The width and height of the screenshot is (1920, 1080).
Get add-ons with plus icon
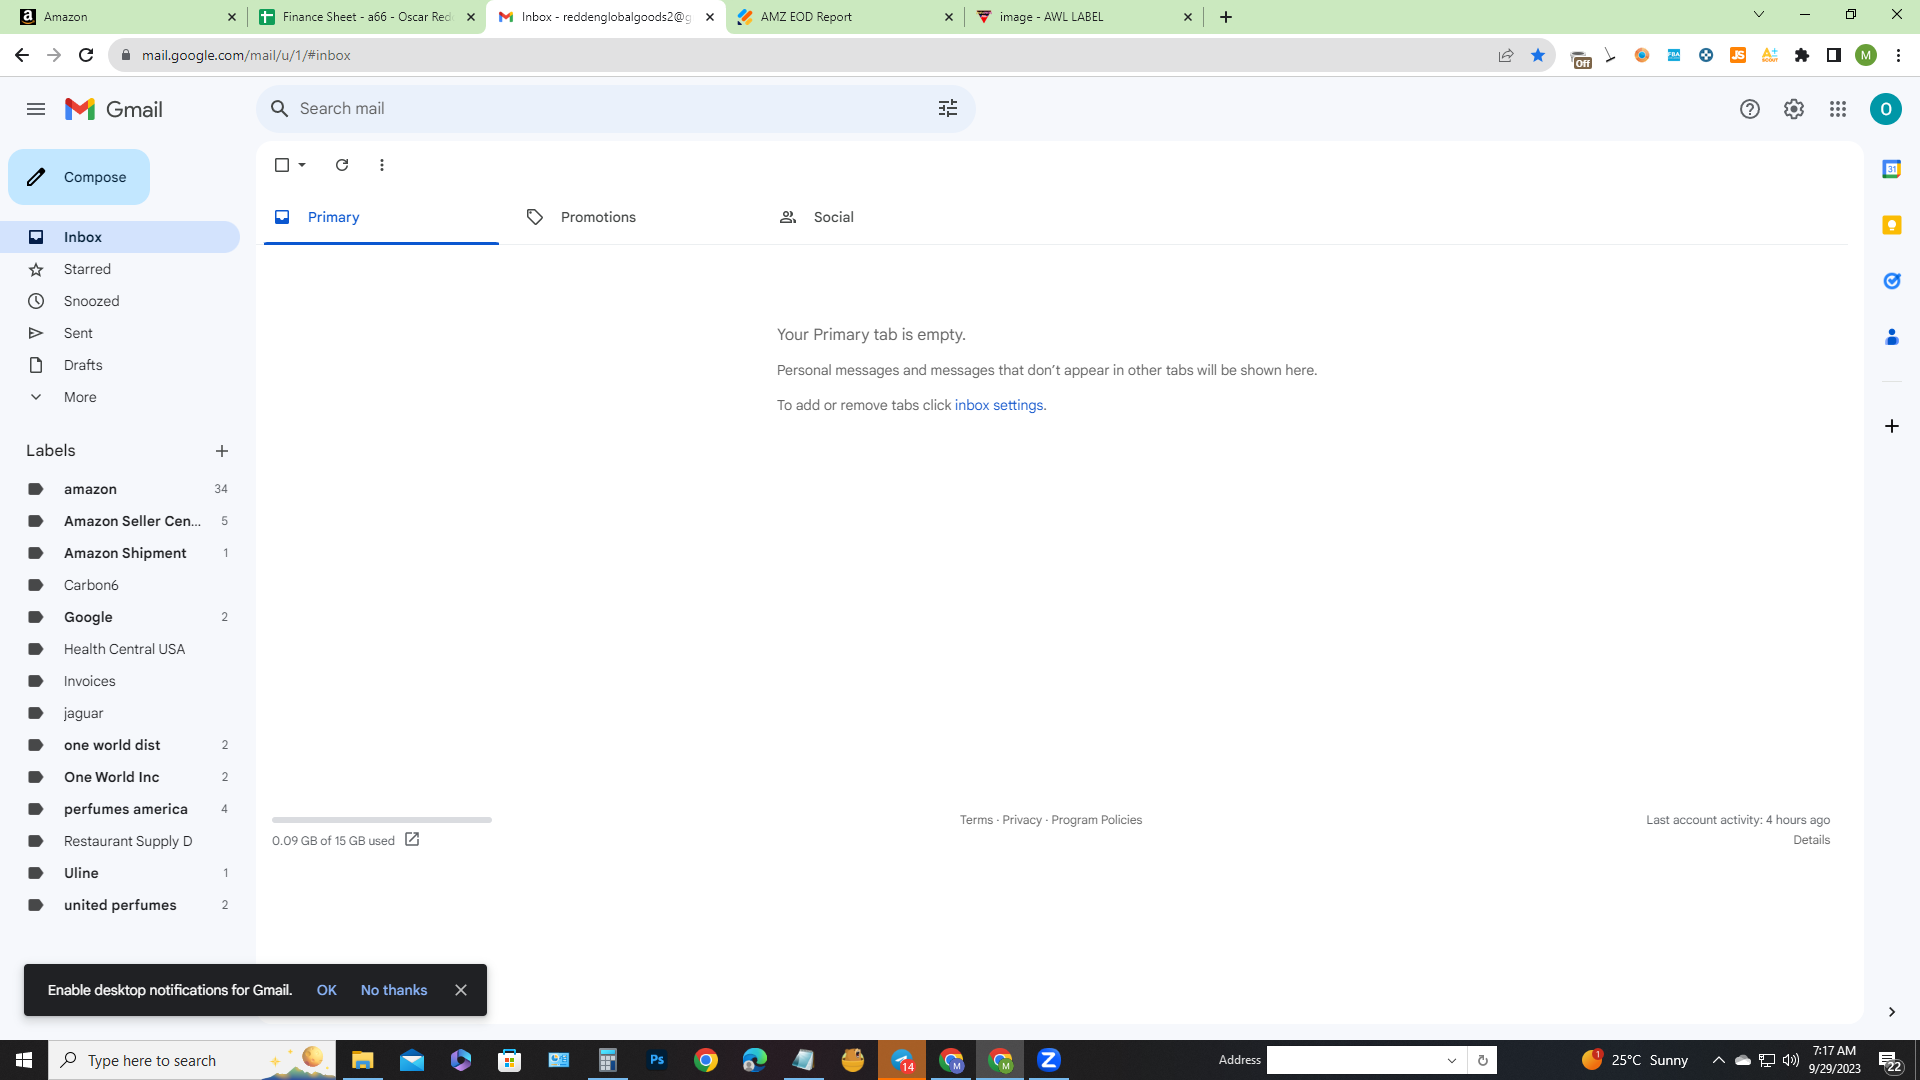tap(1891, 426)
